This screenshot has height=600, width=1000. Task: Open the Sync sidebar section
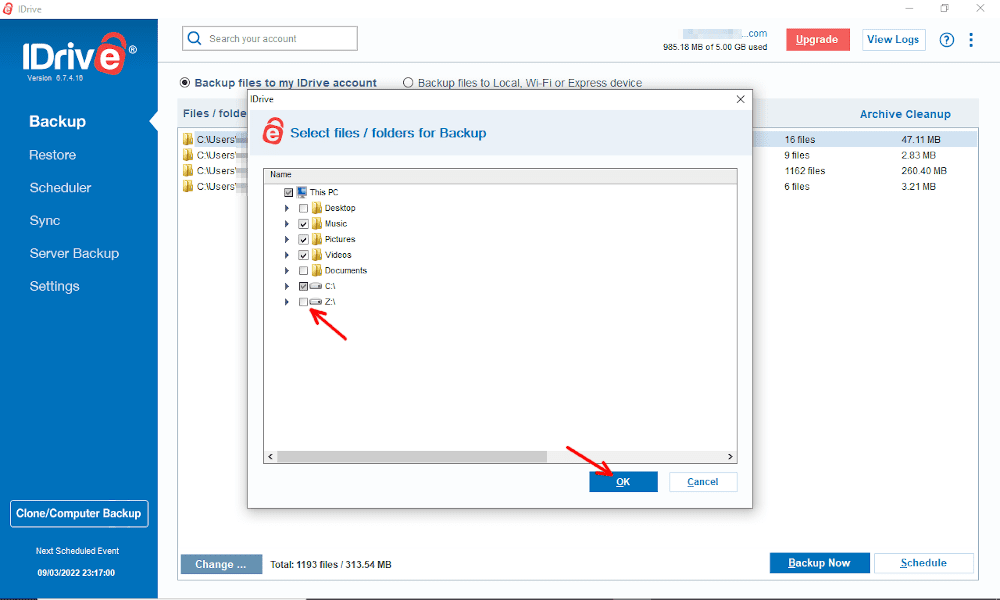click(x=45, y=221)
